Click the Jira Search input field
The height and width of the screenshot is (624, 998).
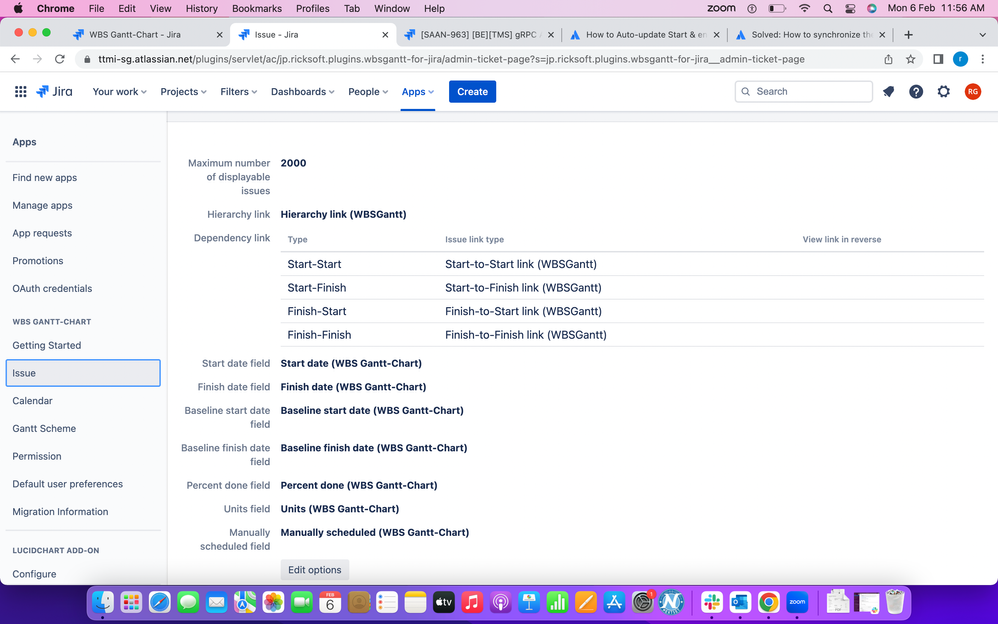803,92
